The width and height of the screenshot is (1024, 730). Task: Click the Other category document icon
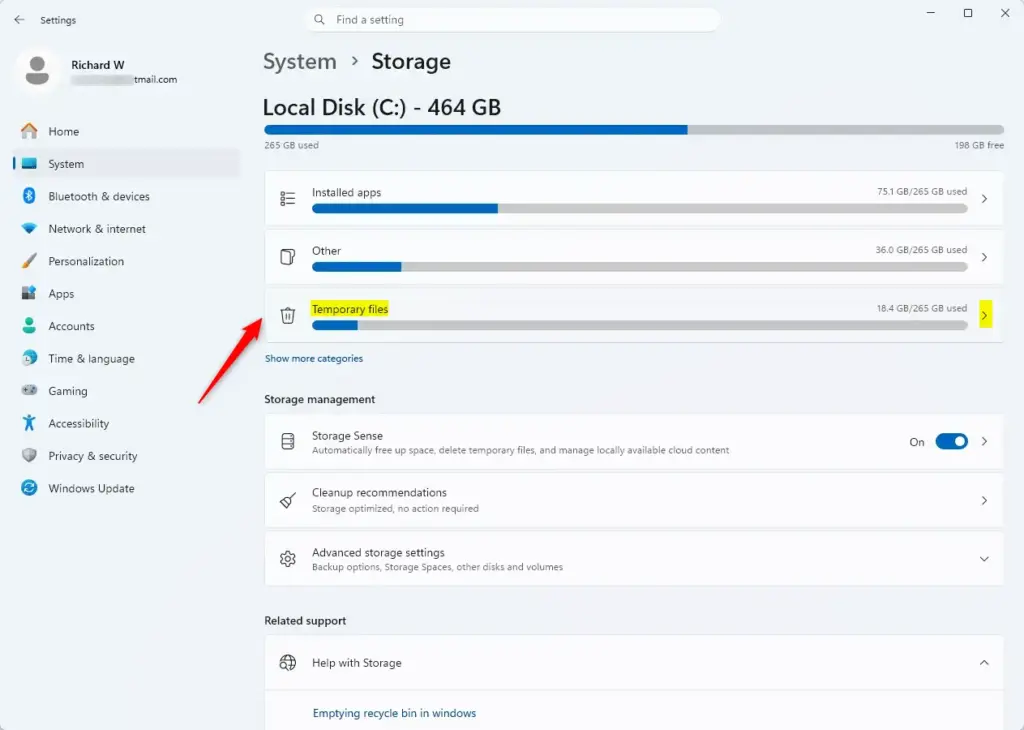[x=287, y=257]
